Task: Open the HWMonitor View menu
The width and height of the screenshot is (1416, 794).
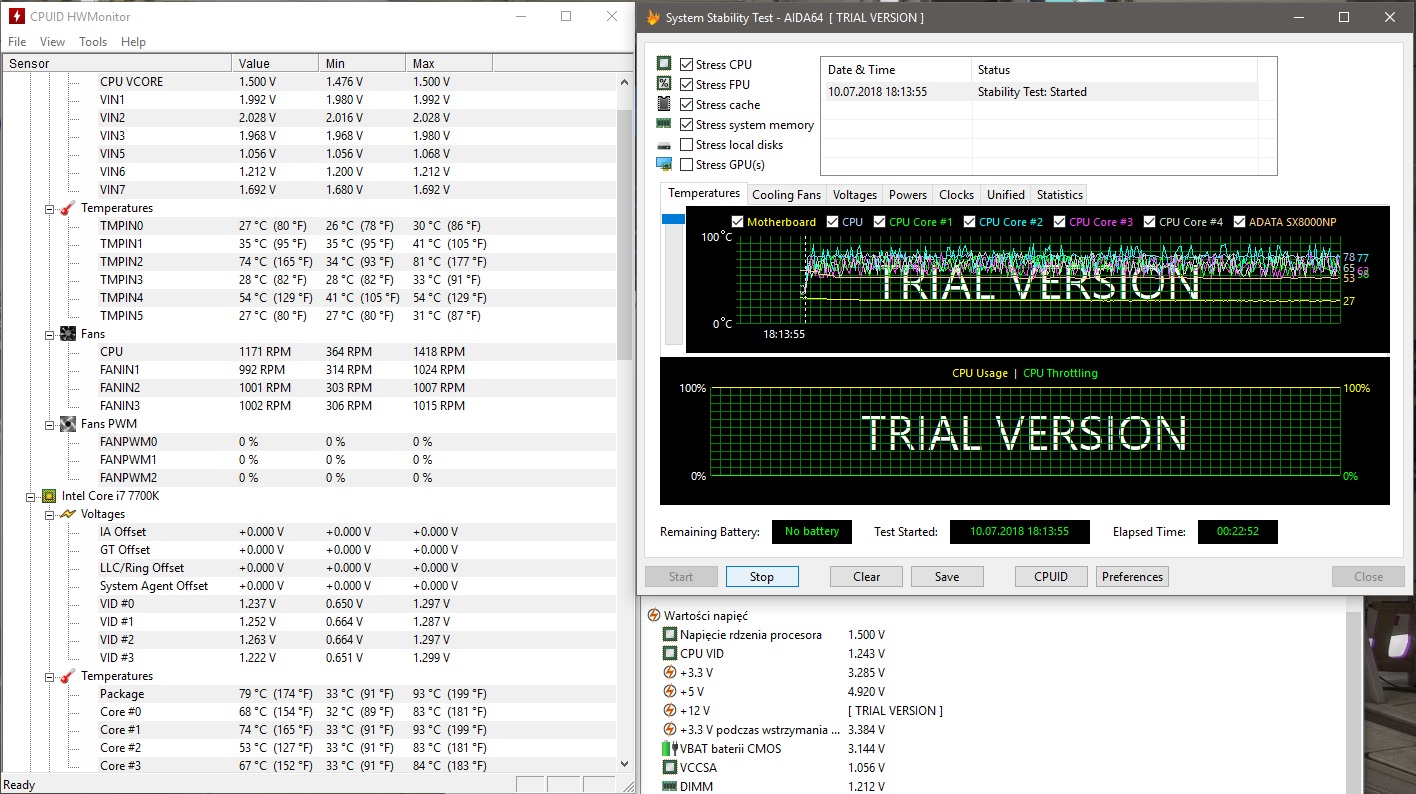Action: tap(52, 42)
